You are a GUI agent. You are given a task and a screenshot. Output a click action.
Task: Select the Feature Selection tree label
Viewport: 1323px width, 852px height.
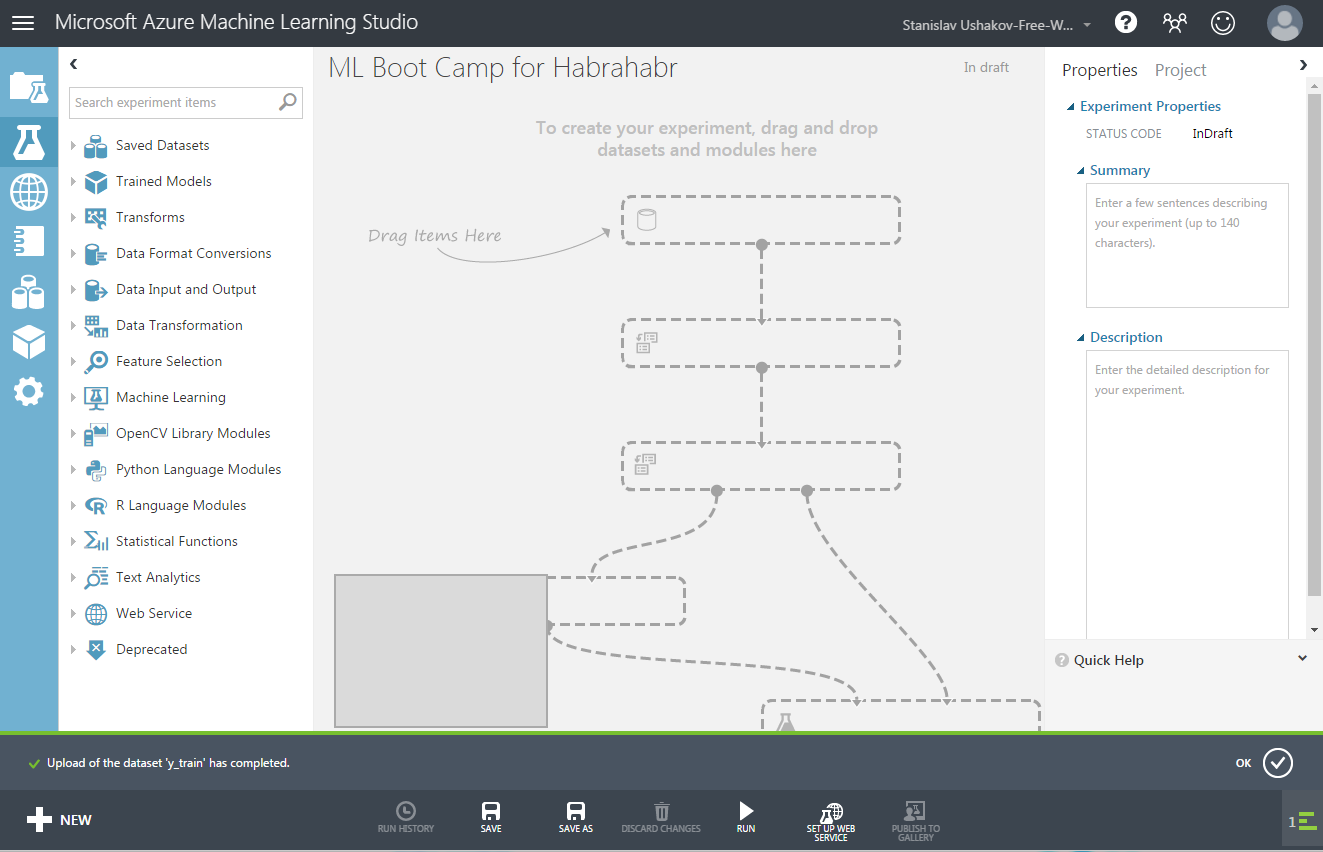click(x=169, y=362)
